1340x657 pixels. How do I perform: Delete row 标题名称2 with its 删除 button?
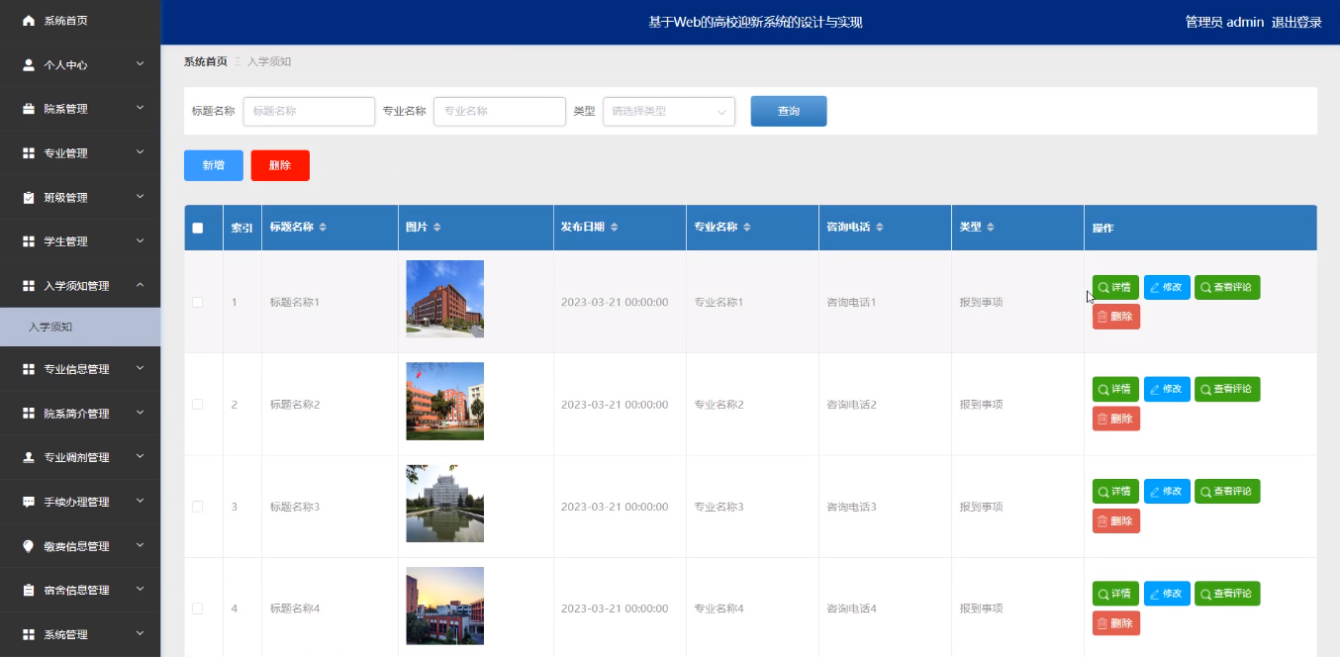(x=1116, y=419)
